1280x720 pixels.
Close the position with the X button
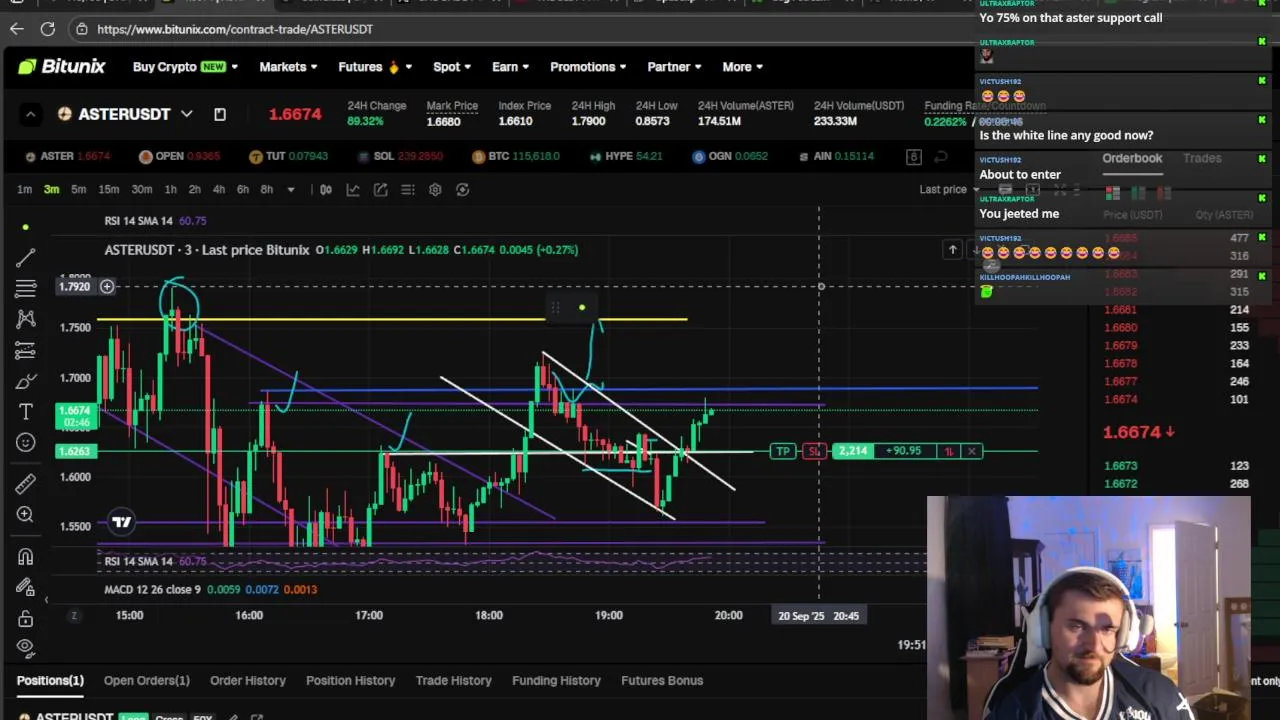971,451
